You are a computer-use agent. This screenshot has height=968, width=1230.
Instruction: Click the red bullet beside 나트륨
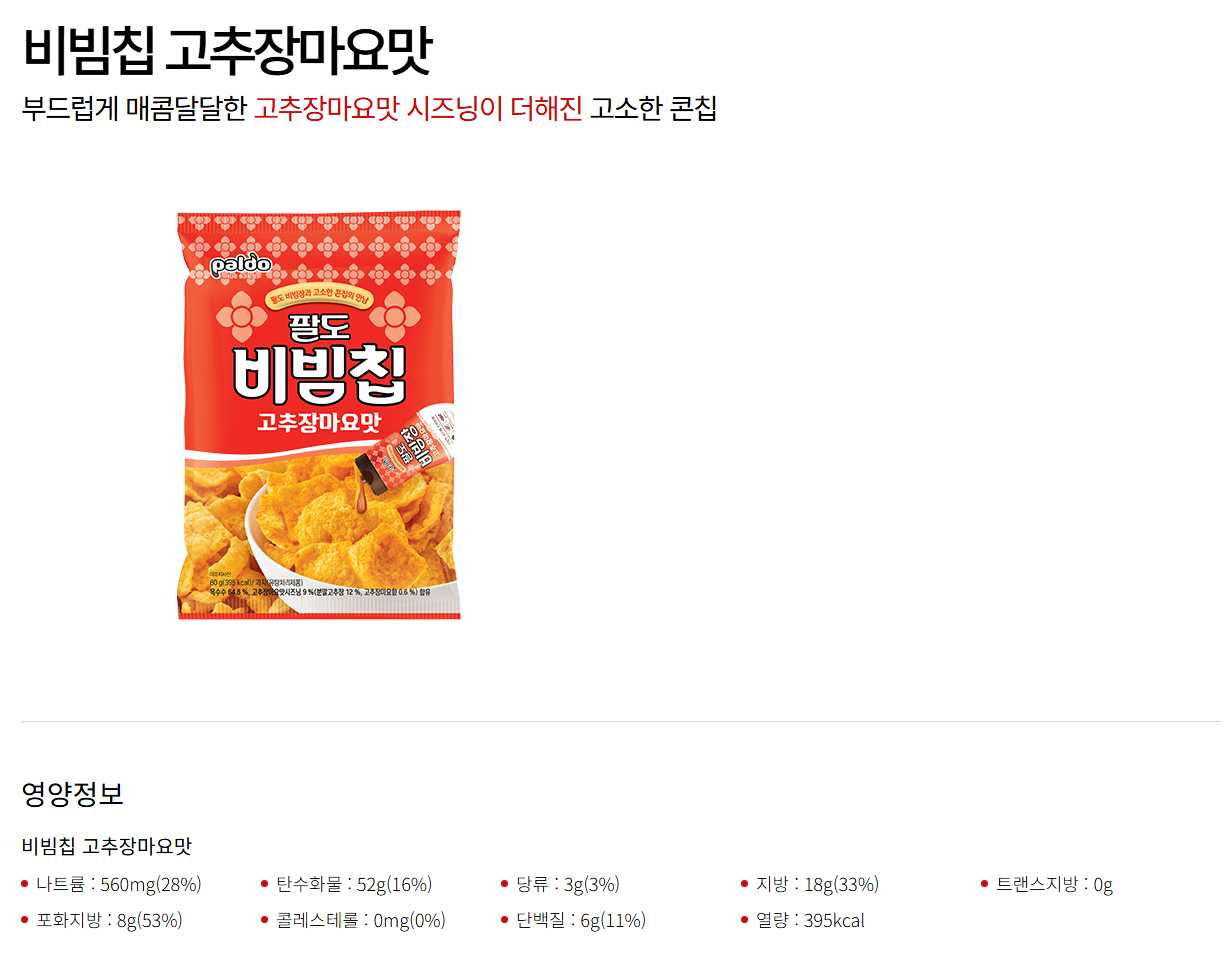click(x=25, y=884)
